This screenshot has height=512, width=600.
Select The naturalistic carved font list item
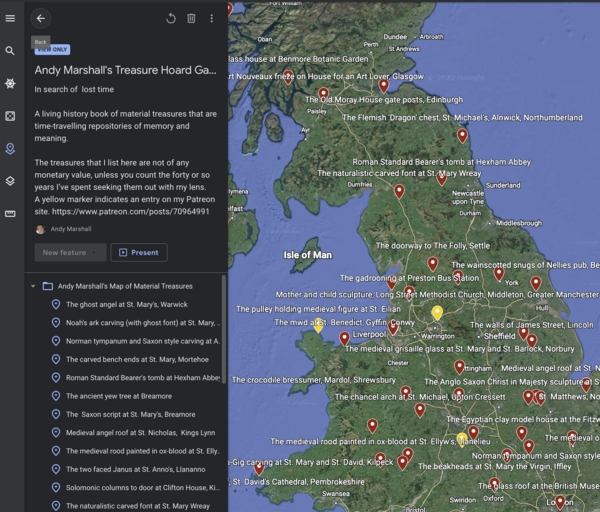(x=138, y=506)
